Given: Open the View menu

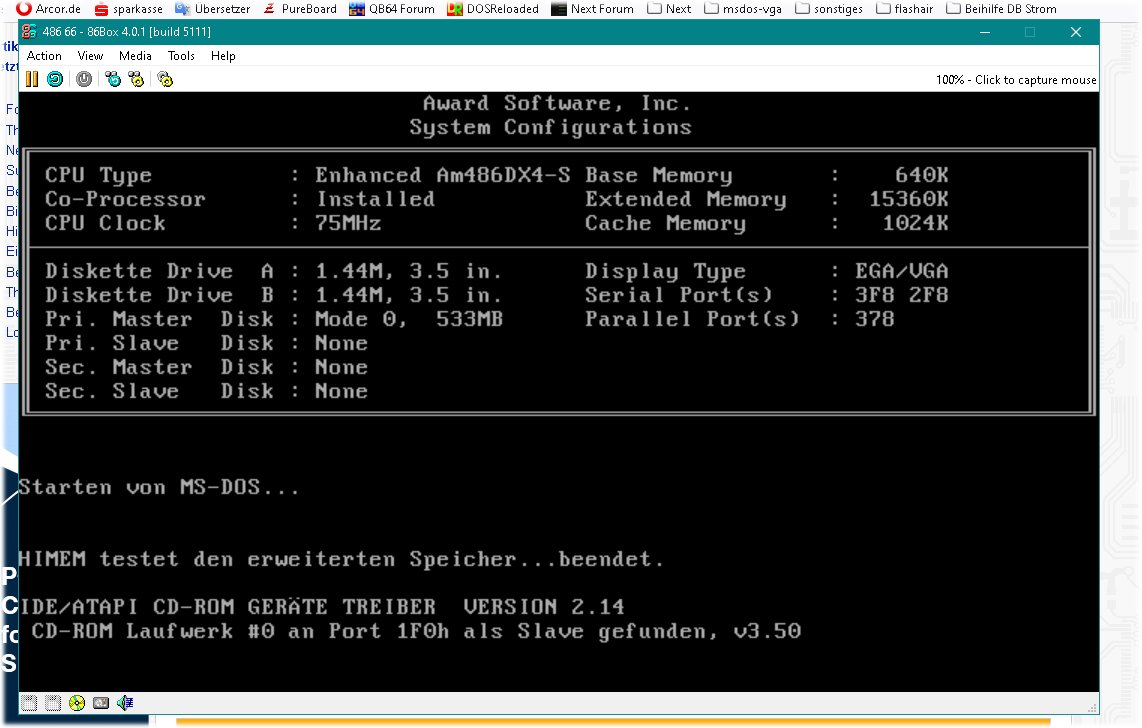Looking at the screenshot, I should [x=90, y=56].
